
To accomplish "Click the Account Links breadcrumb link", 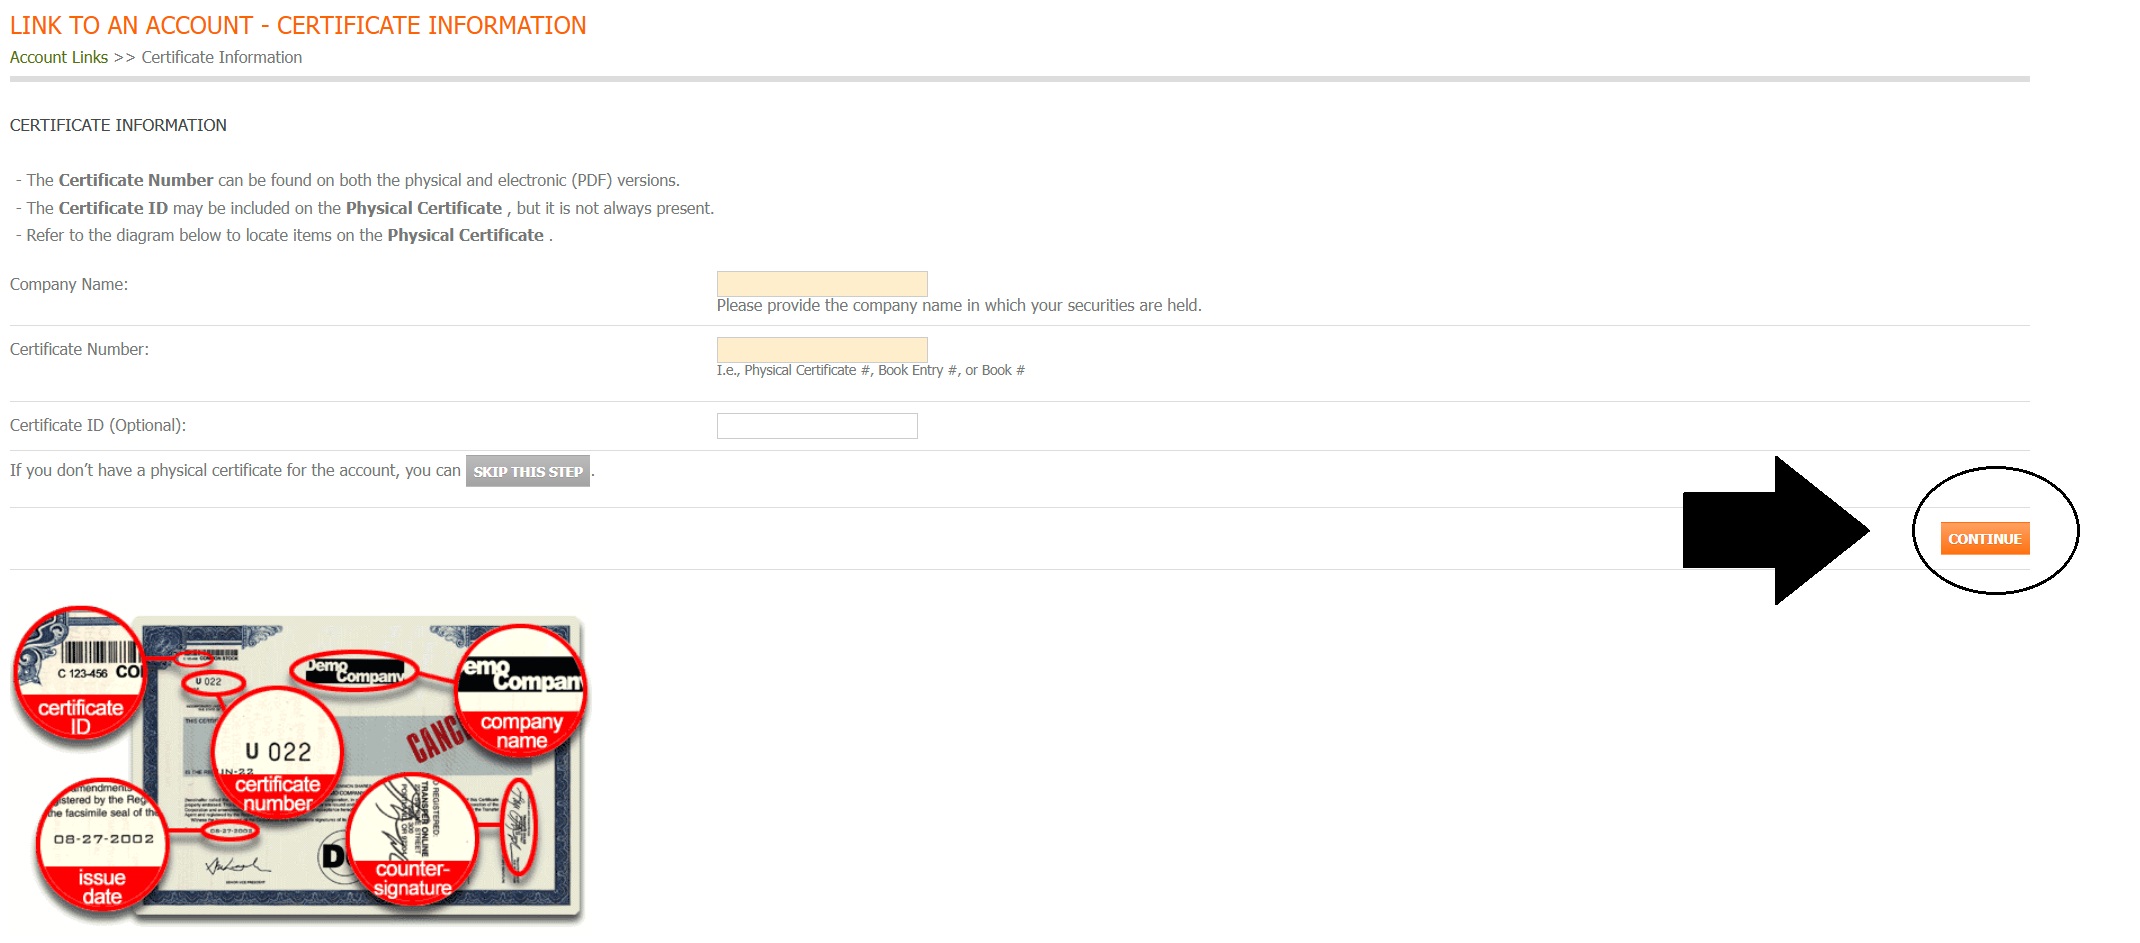I will 59,58.
